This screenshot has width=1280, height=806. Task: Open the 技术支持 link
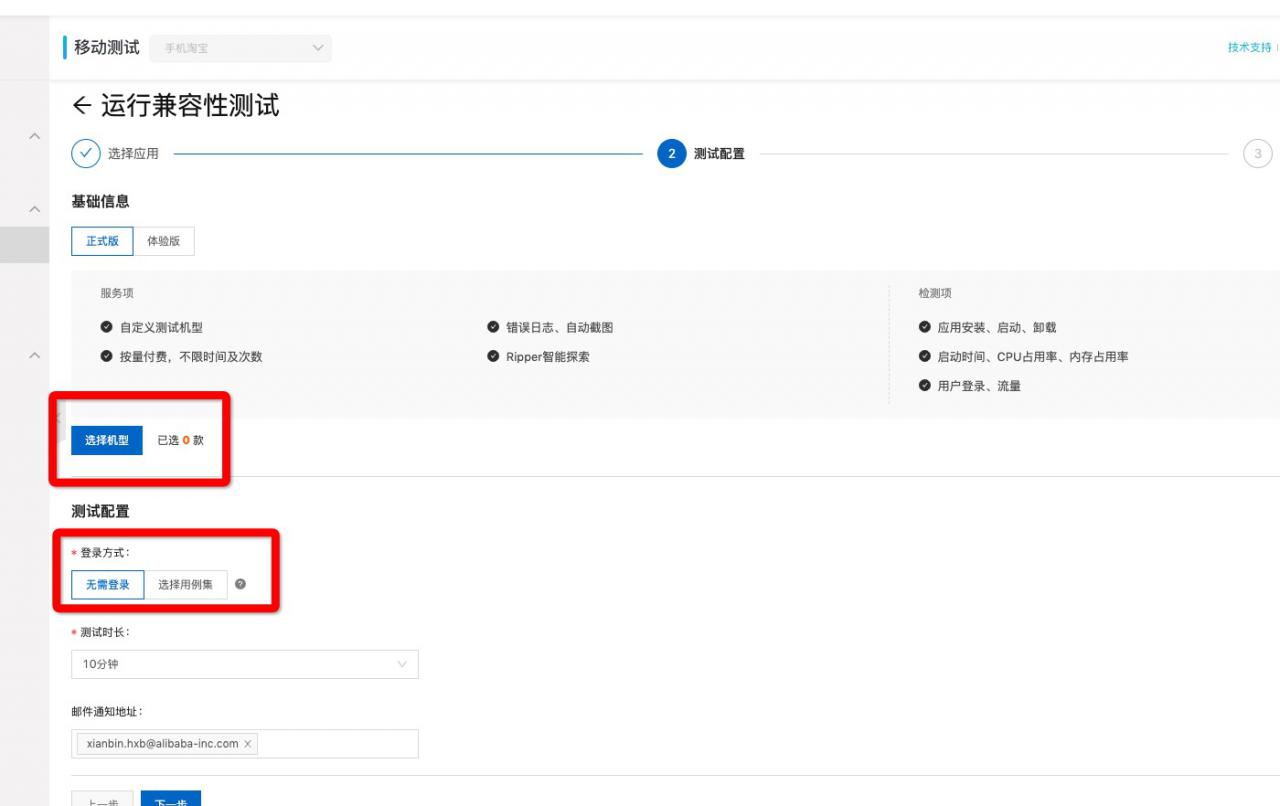tap(1250, 48)
